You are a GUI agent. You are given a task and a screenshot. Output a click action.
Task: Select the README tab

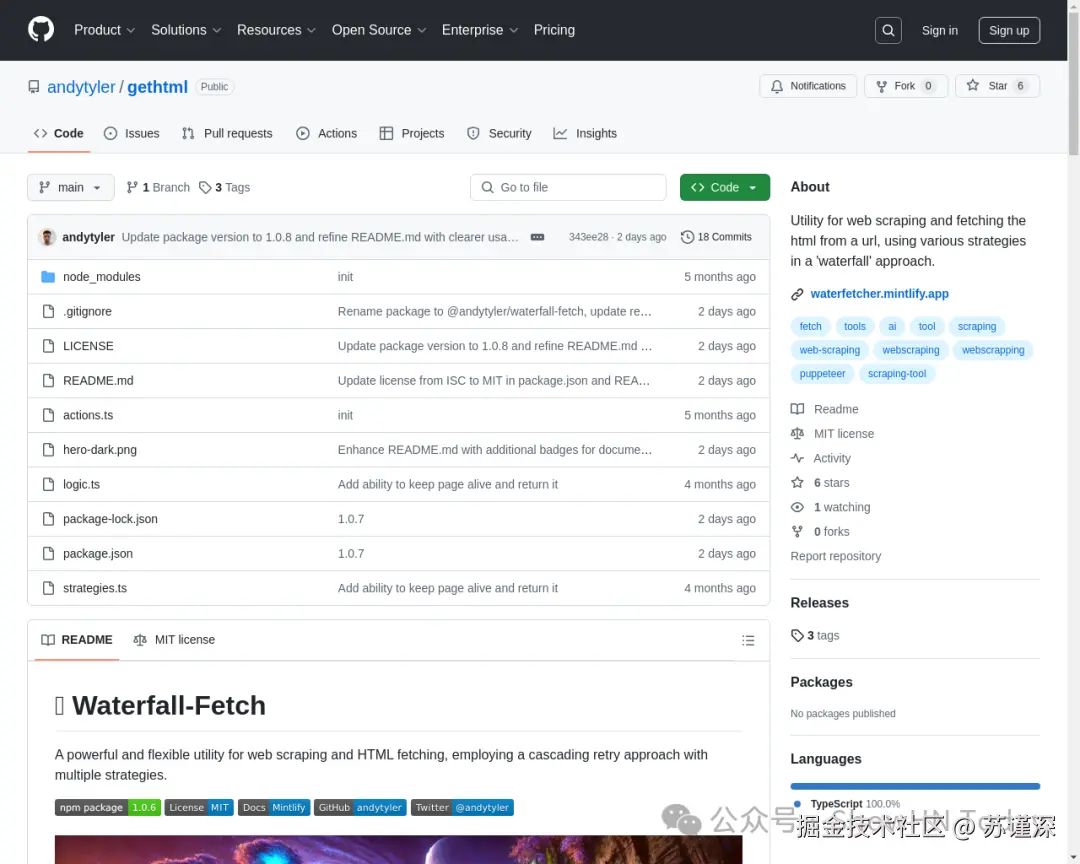76,640
